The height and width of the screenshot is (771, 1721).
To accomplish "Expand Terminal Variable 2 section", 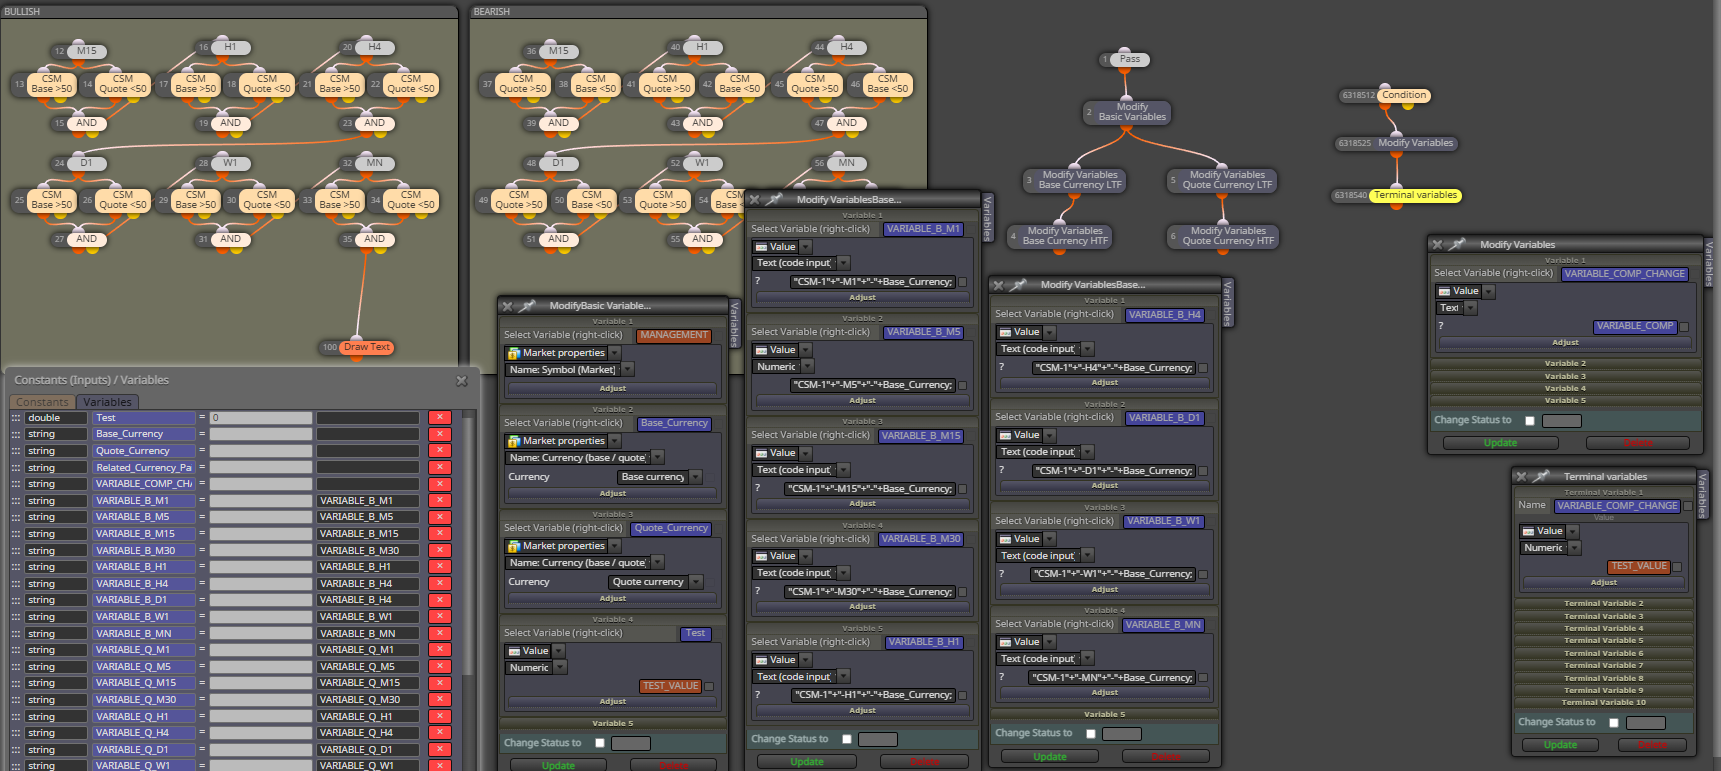I will coord(1603,604).
